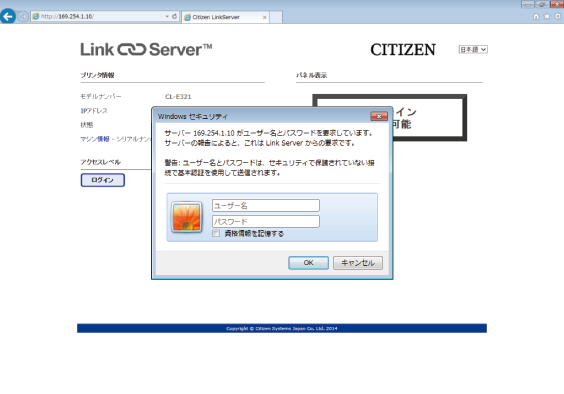Minimize the browser window
This screenshot has height=394, width=564.
pyautogui.click(x=528, y=4)
